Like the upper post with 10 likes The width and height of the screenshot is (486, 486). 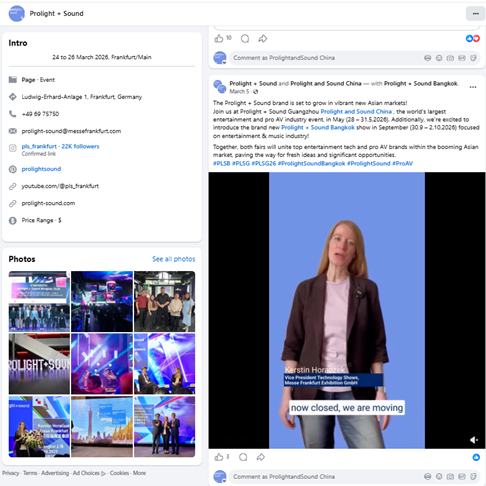219,39
